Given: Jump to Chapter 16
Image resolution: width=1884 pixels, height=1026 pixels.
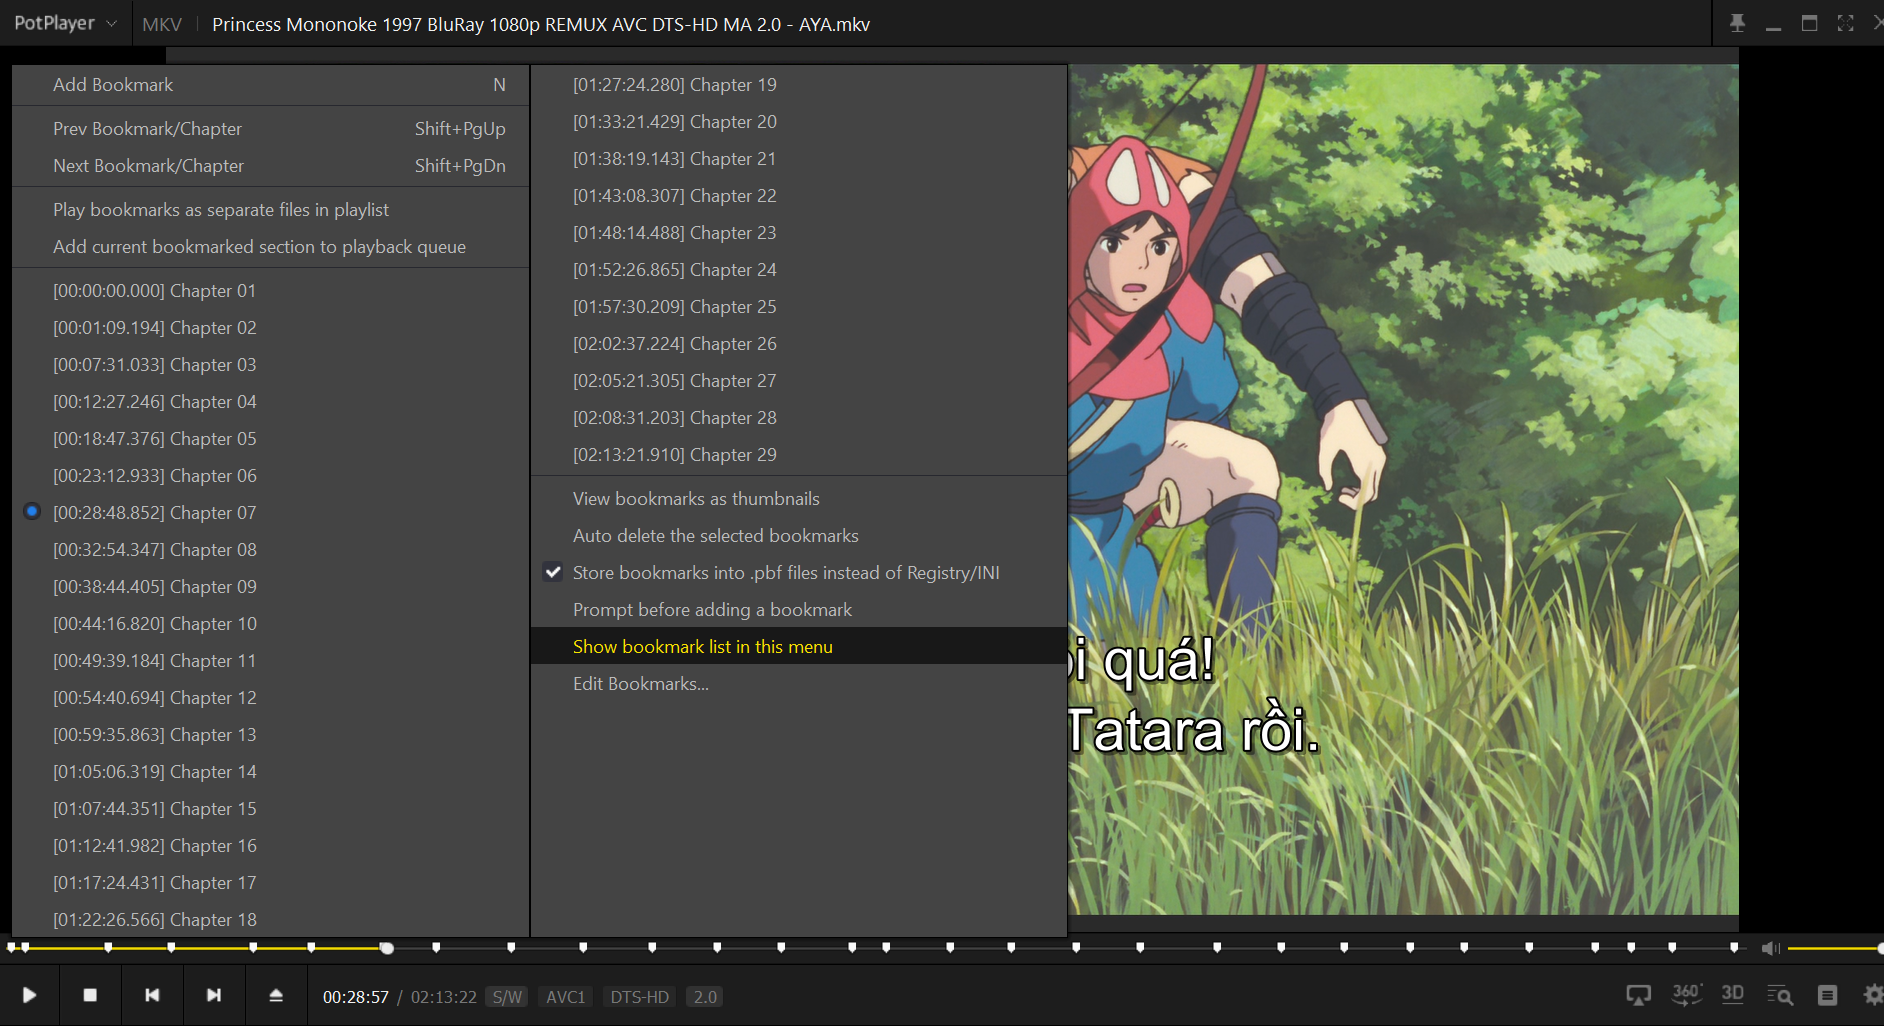Looking at the screenshot, I should pyautogui.click(x=270, y=846).
